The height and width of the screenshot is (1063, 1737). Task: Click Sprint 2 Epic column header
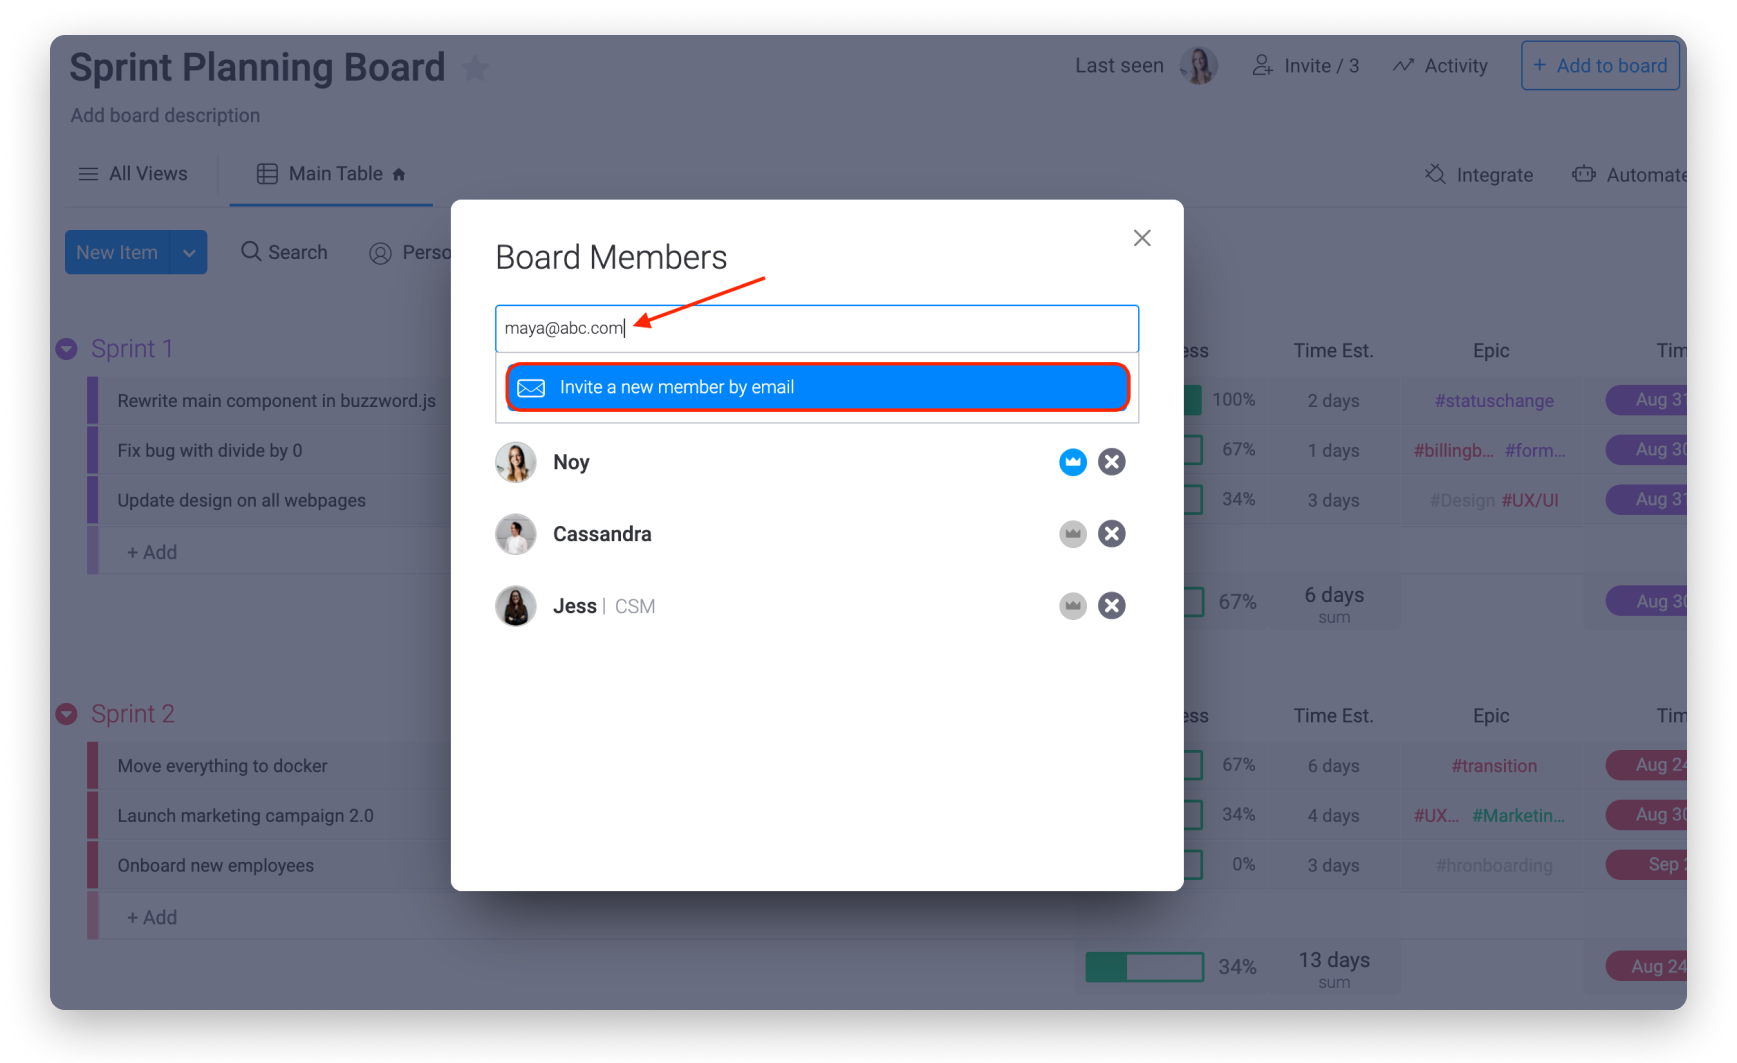click(x=1491, y=716)
